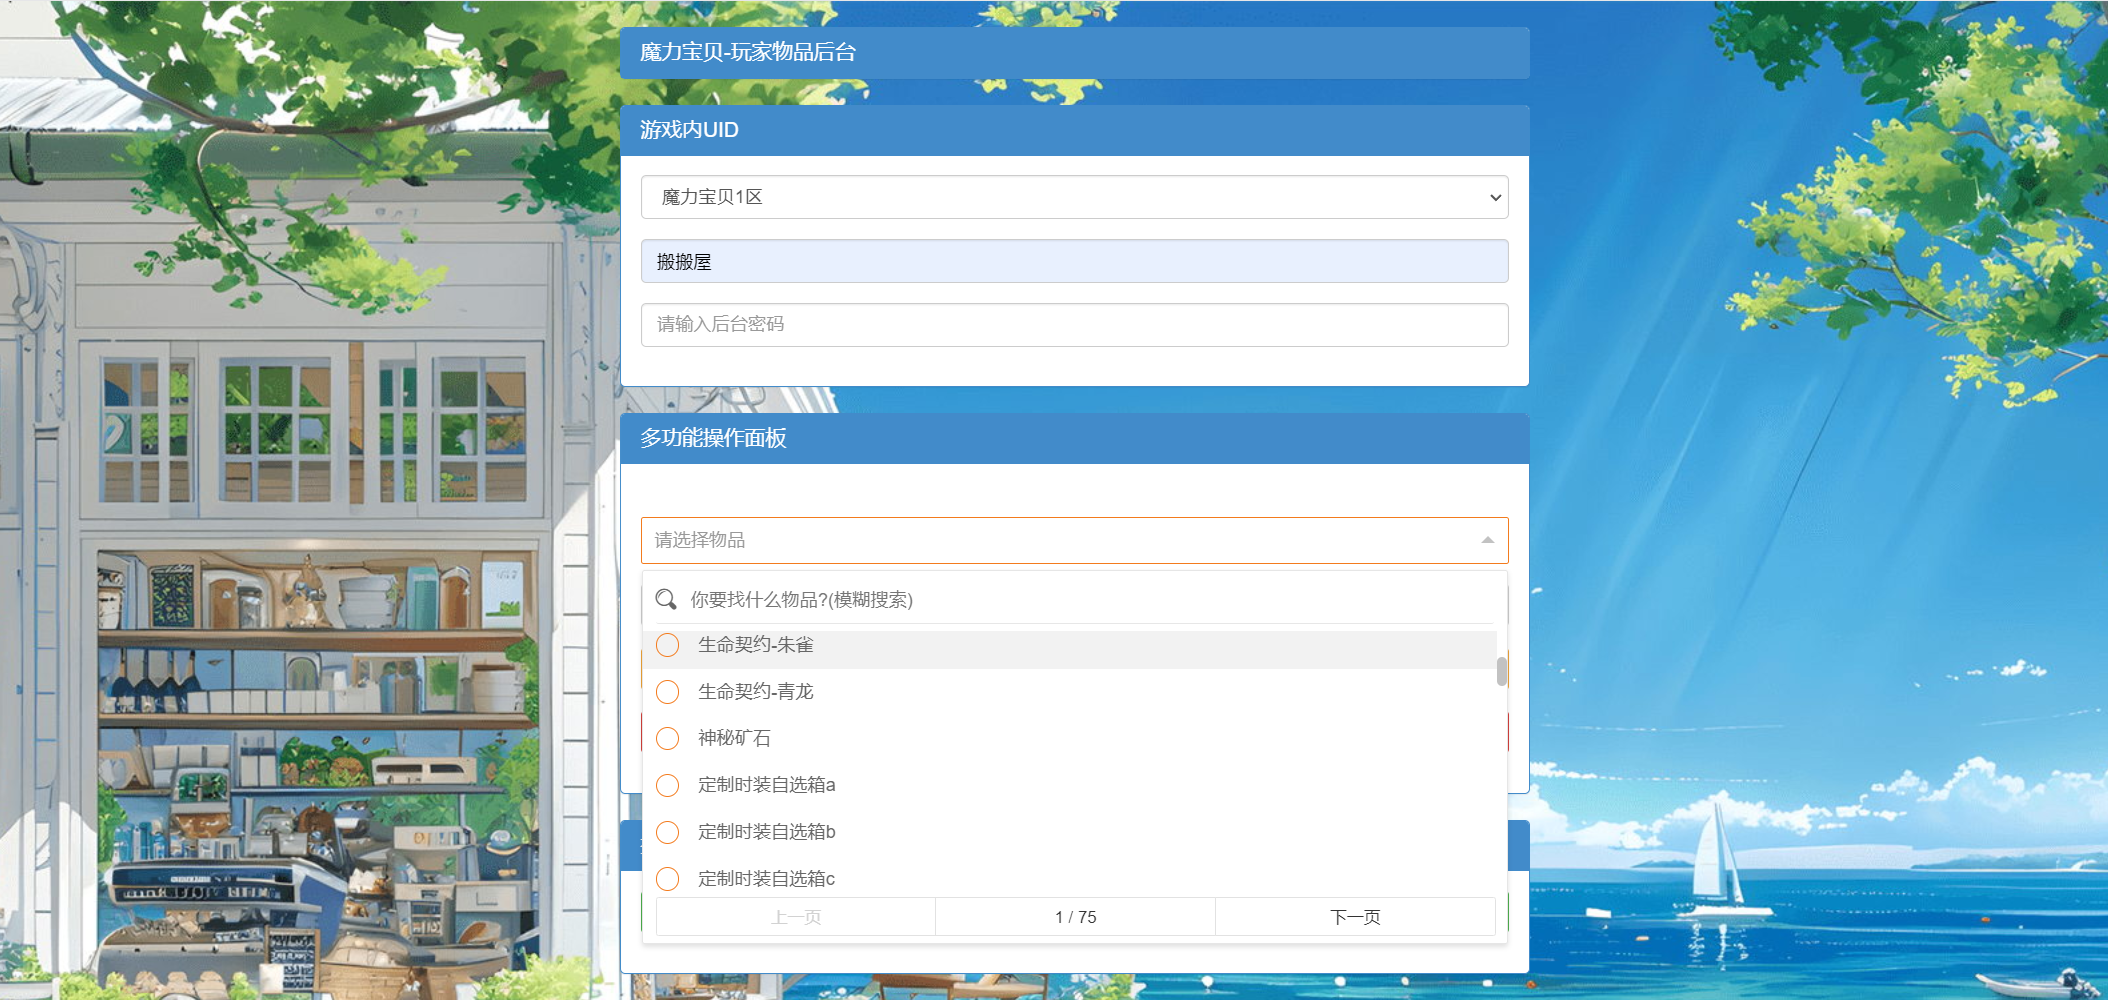Select the 生命契约-朱雀 radio option
This screenshot has width=2108, height=1000.
click(668, 645)
